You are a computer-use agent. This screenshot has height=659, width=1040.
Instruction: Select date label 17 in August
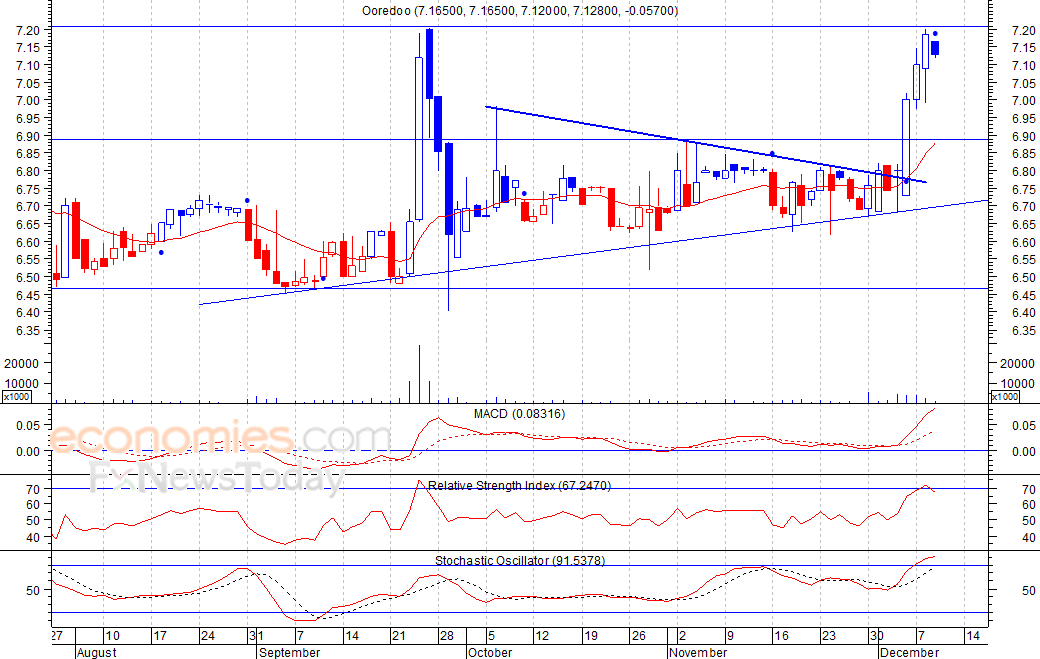160,635
